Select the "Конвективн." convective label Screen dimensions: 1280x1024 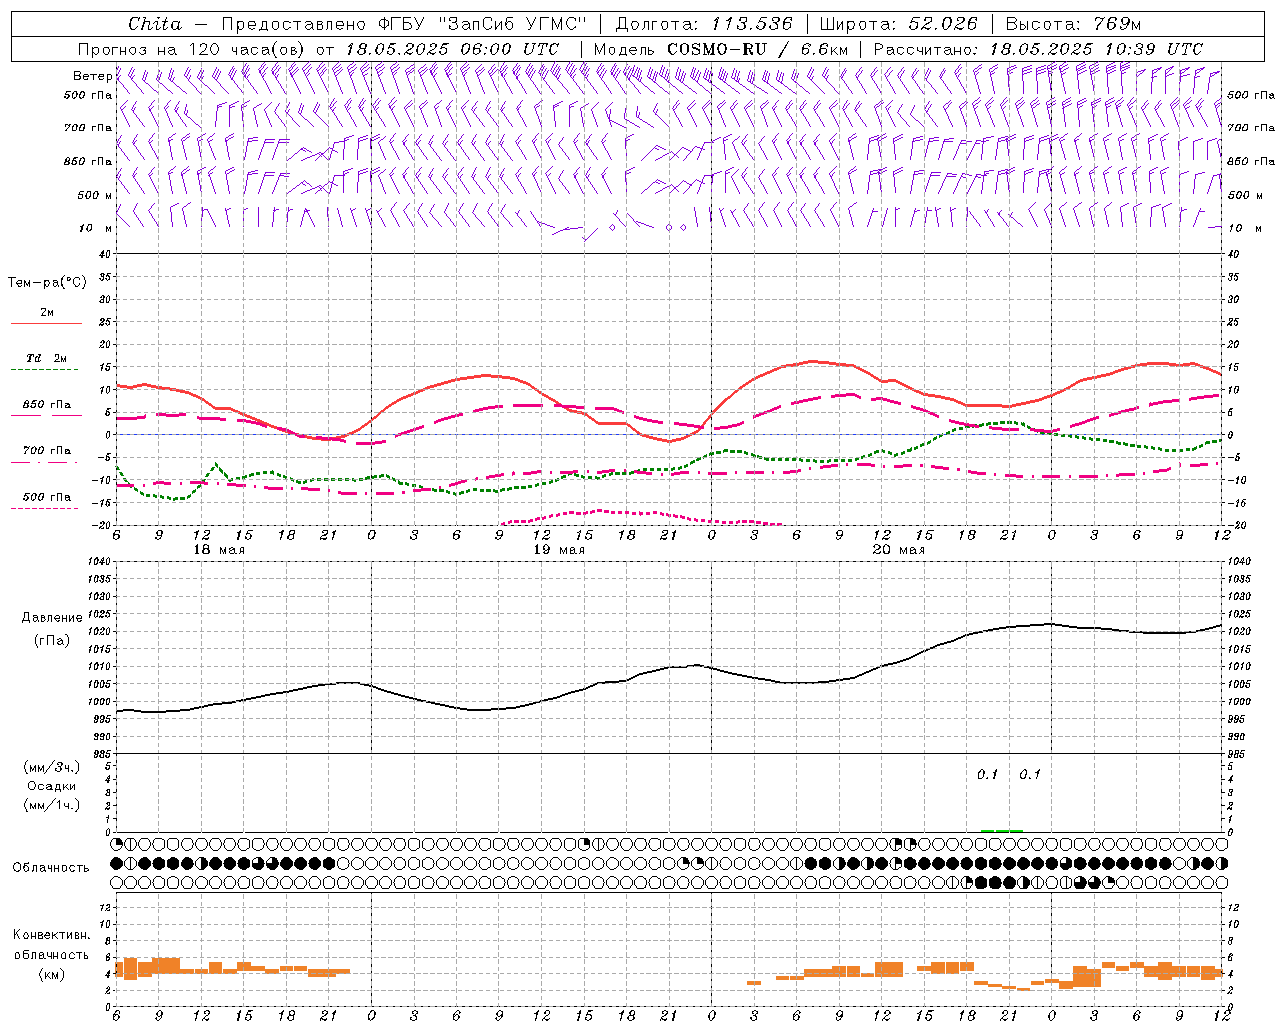coord(51,935)
